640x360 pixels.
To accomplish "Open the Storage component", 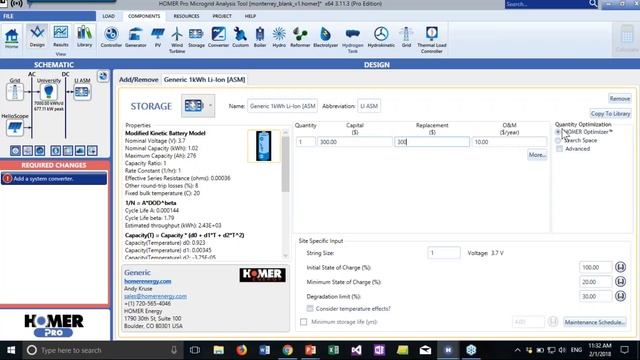I will click(x=196, y=38).
